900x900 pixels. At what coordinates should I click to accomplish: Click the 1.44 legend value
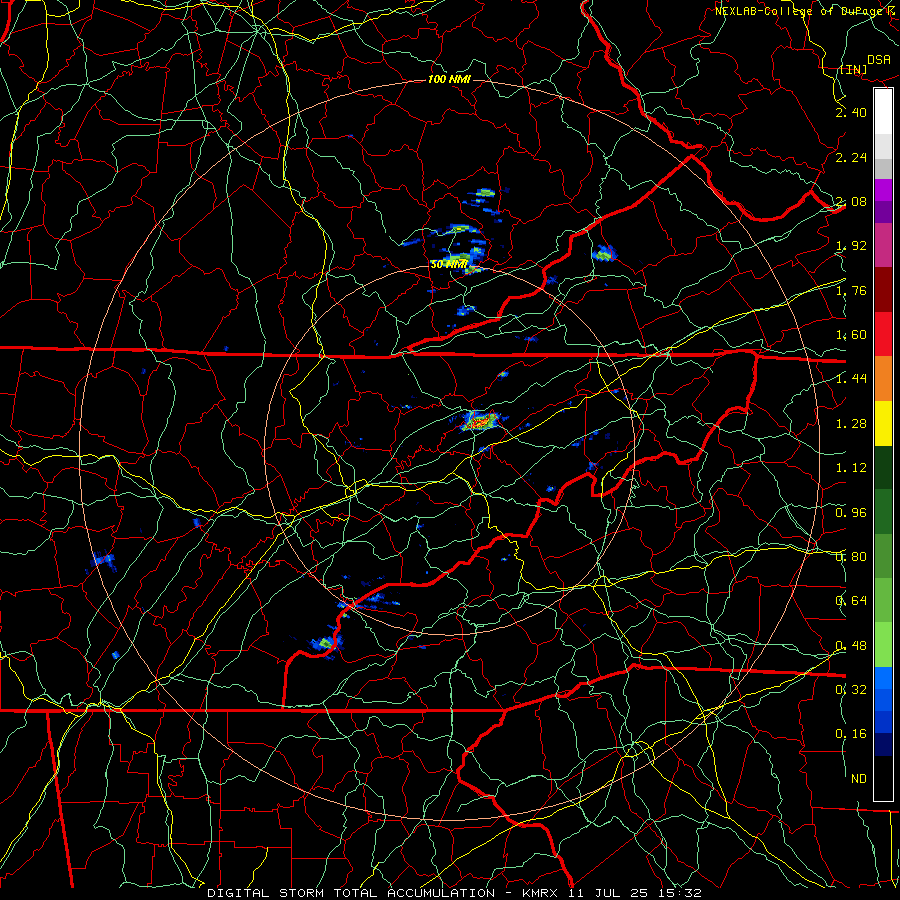851,379
